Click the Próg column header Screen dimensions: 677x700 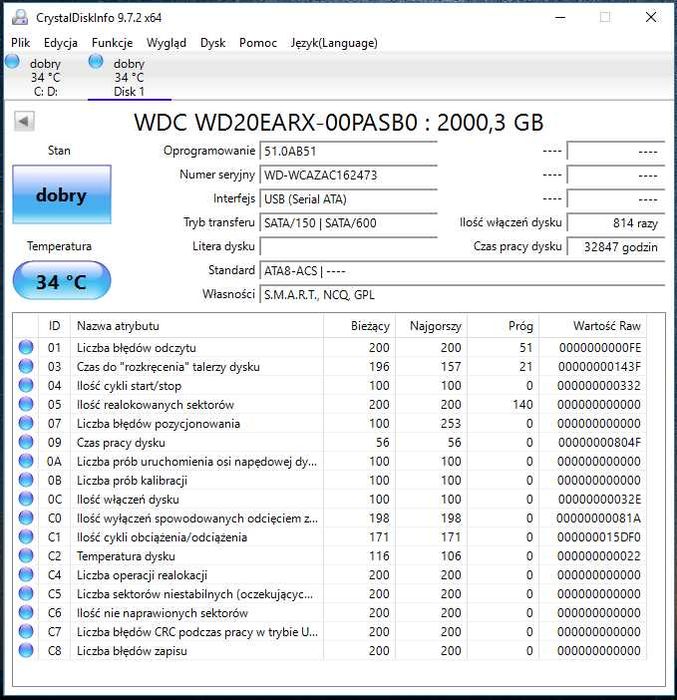[503, 326]
